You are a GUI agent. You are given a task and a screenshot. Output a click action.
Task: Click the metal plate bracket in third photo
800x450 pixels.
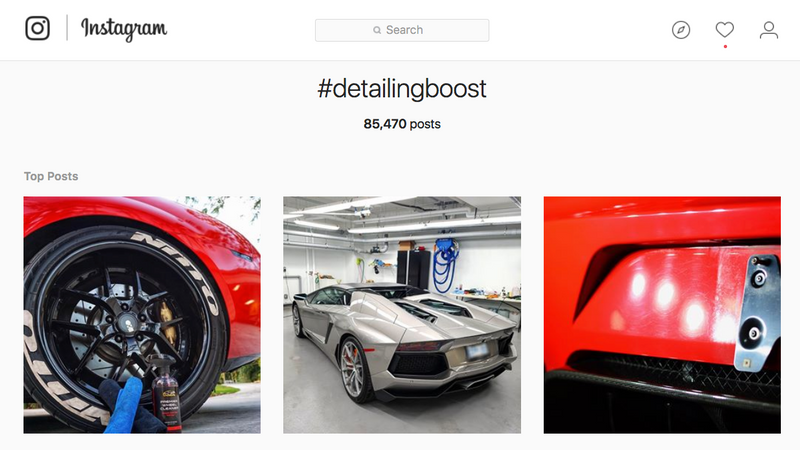click(758, 311)
